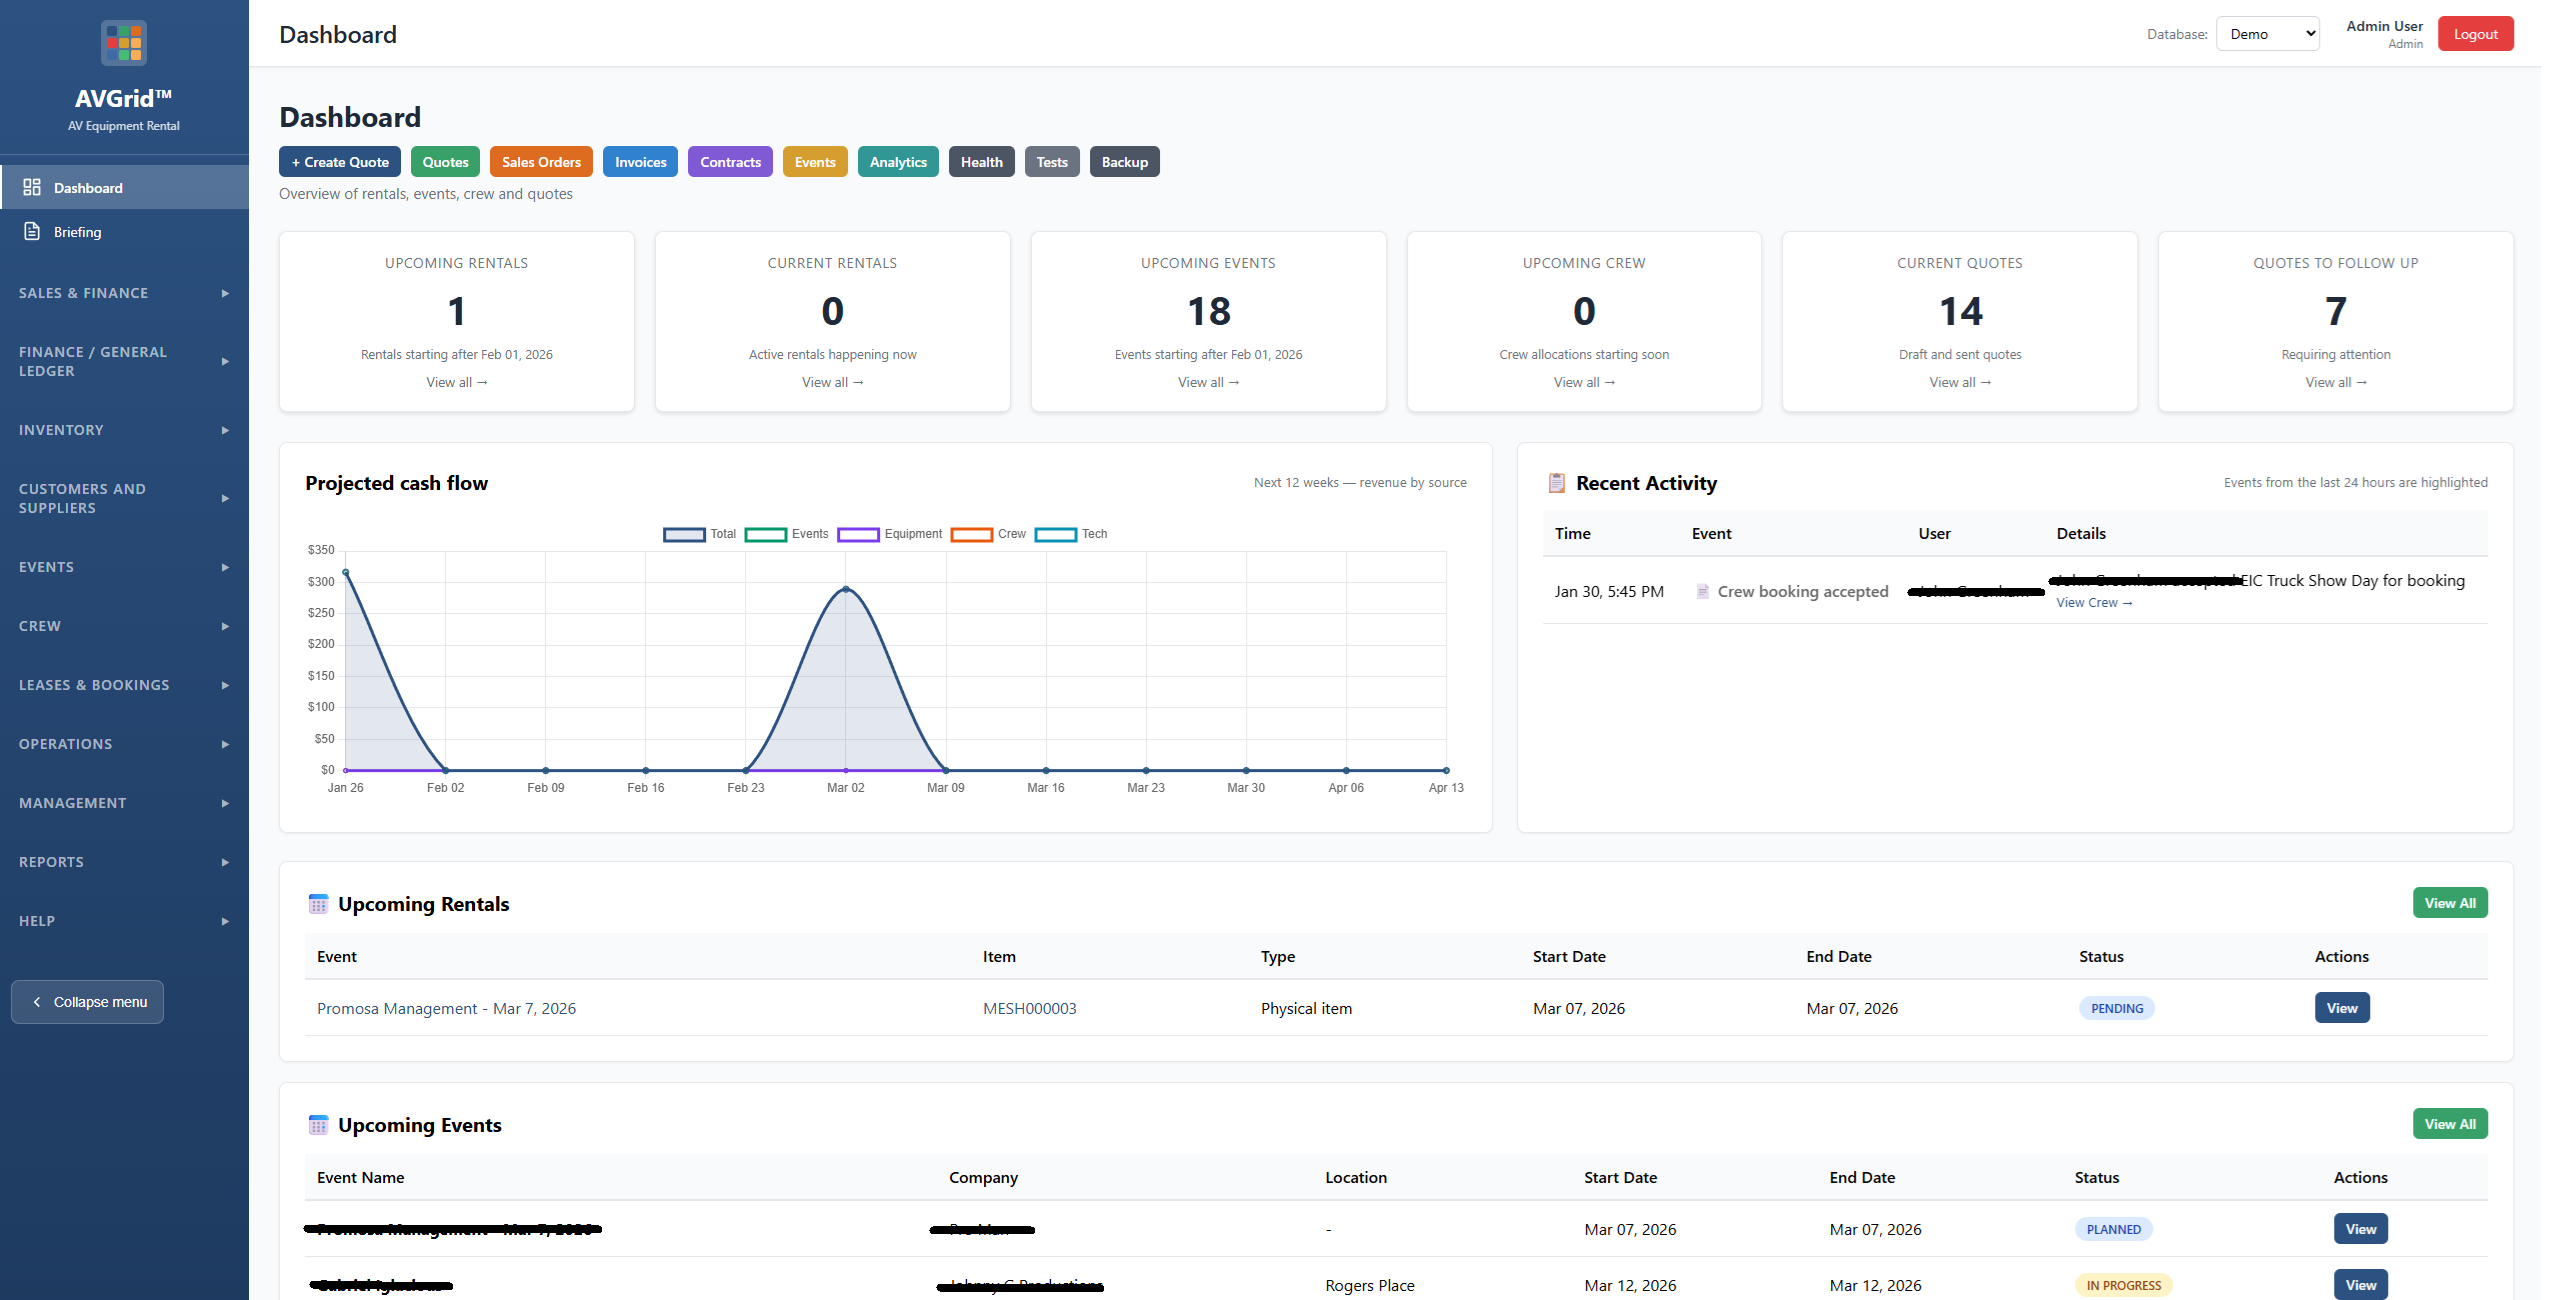Click the Logout button

[2475, 33]
